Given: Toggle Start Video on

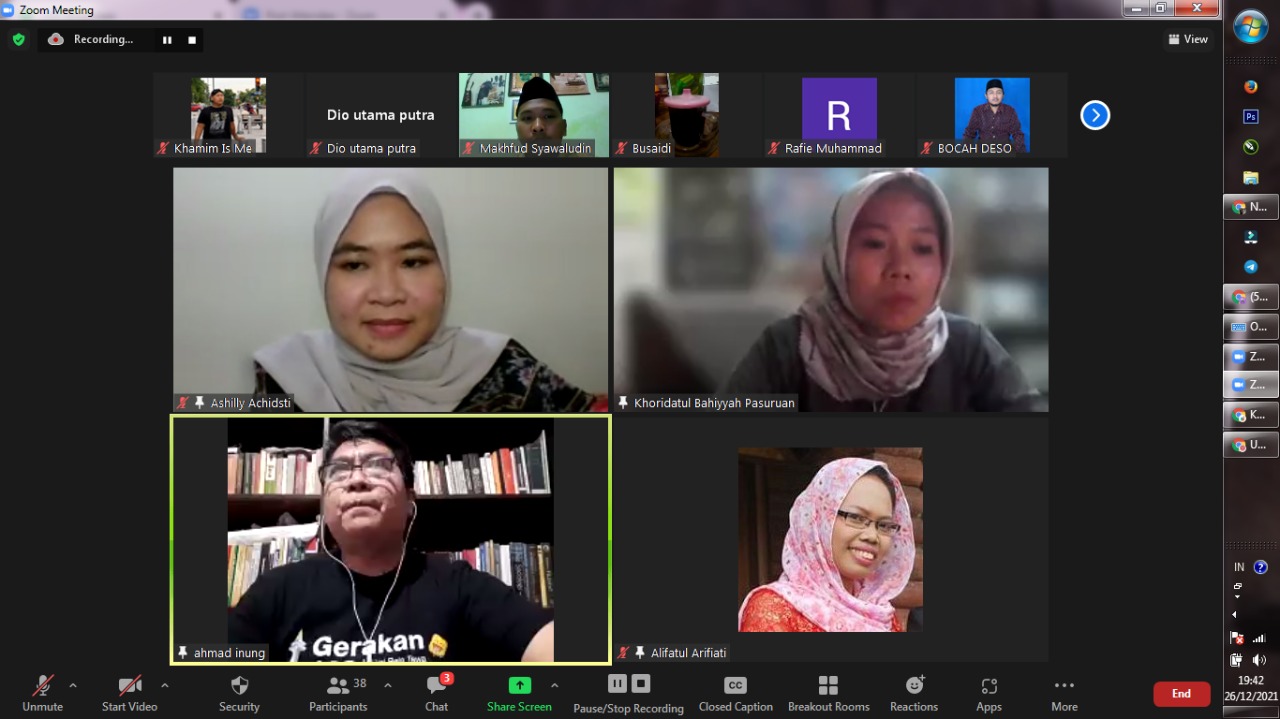Looking at the screenshot, I should pyautogui.click(x=129, y=693).
